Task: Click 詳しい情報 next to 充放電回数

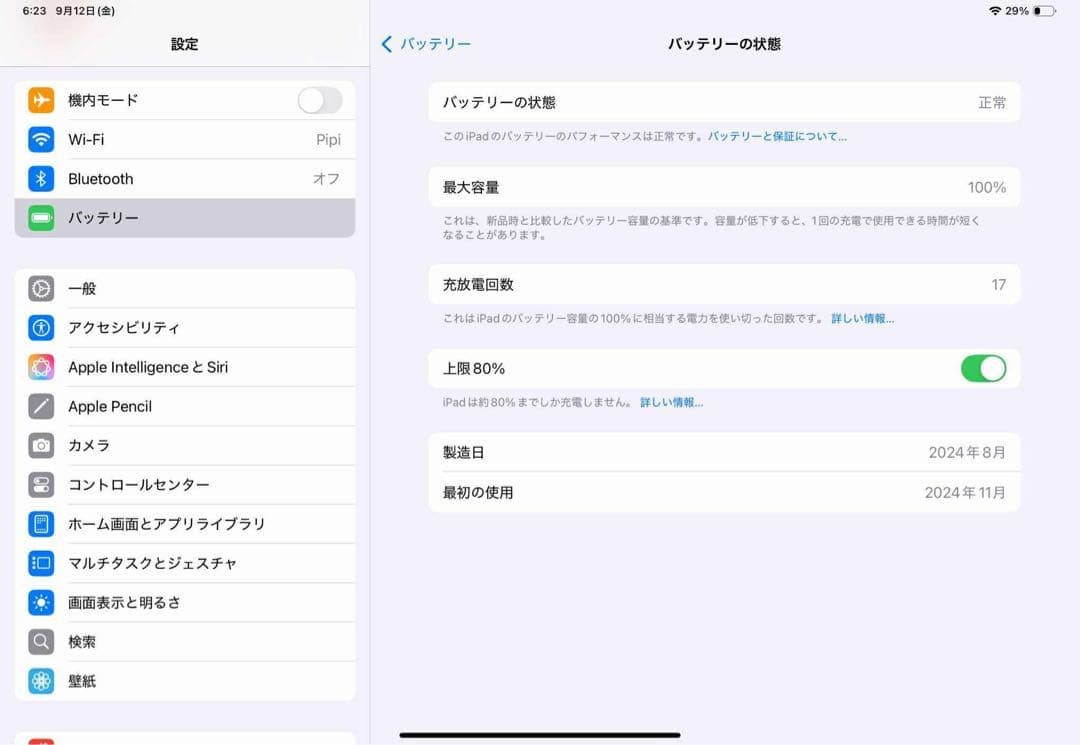Action: (862, 318)
